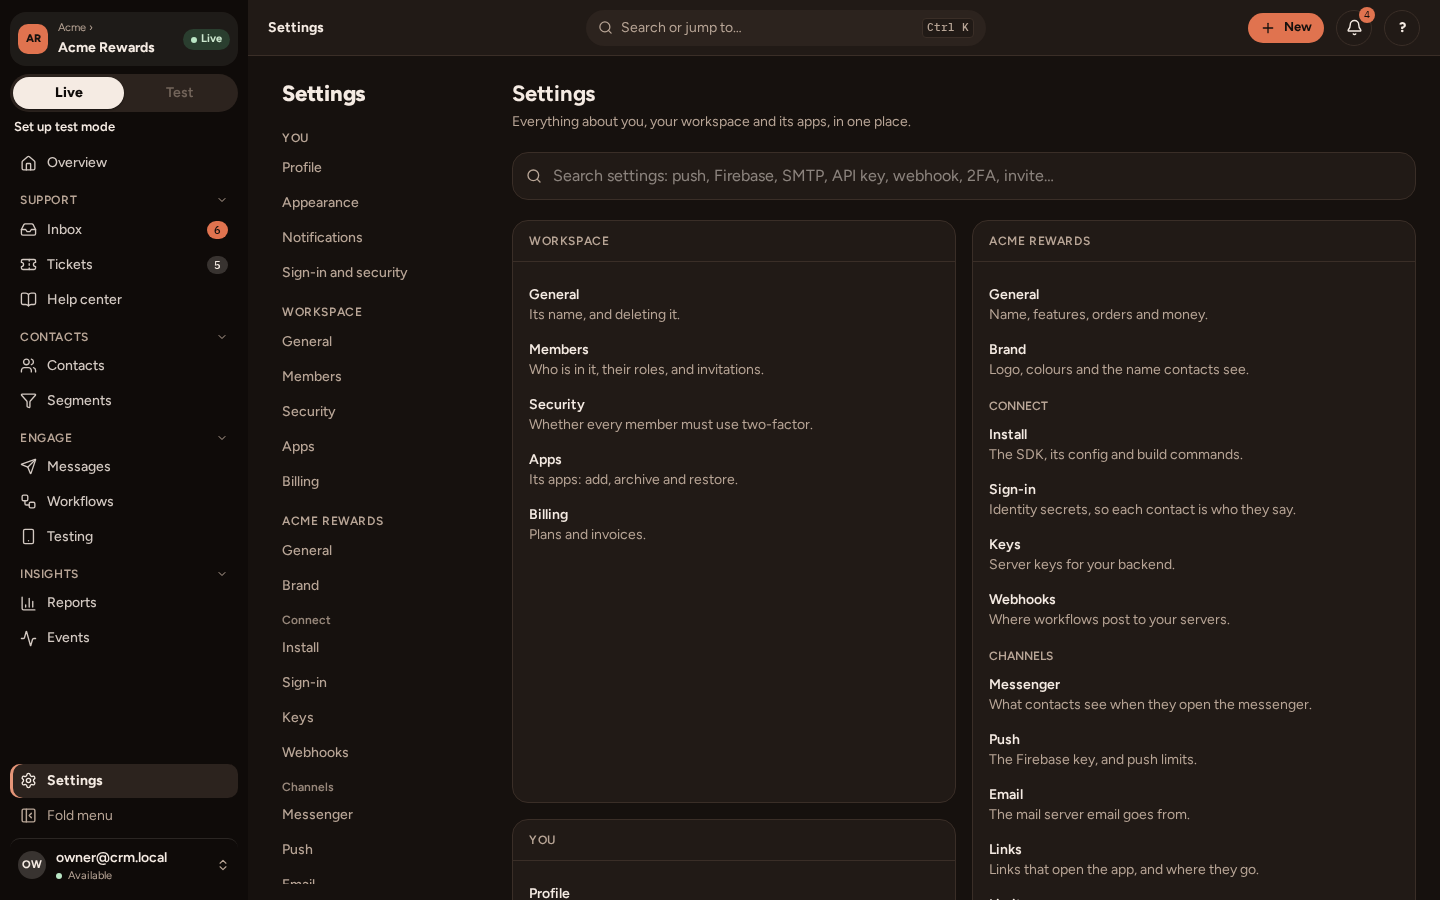
Task: Click Set up test mode link
Action: pyautogui.click(x=64, y=127)
